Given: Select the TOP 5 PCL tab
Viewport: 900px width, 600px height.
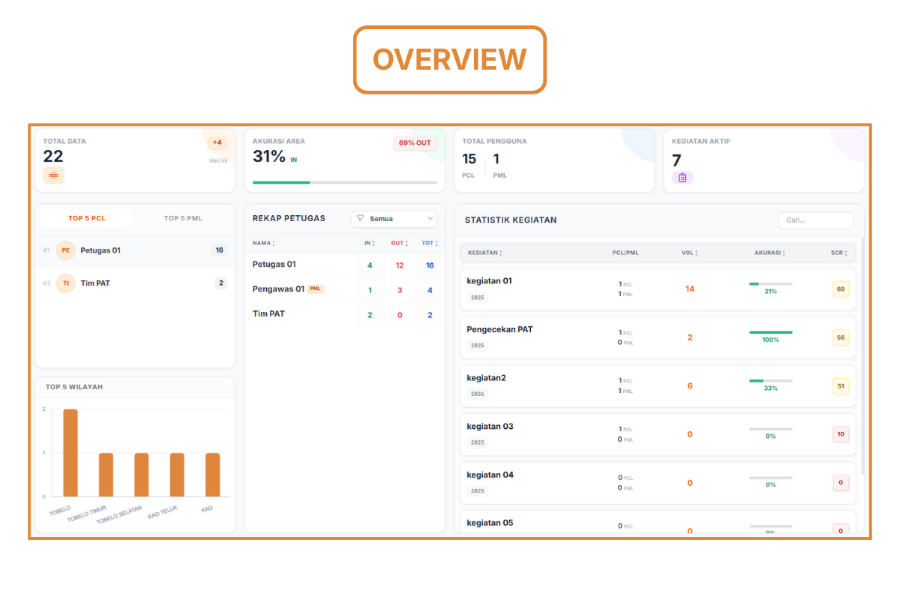Looking at the screenshot, I should pos(87,218).
